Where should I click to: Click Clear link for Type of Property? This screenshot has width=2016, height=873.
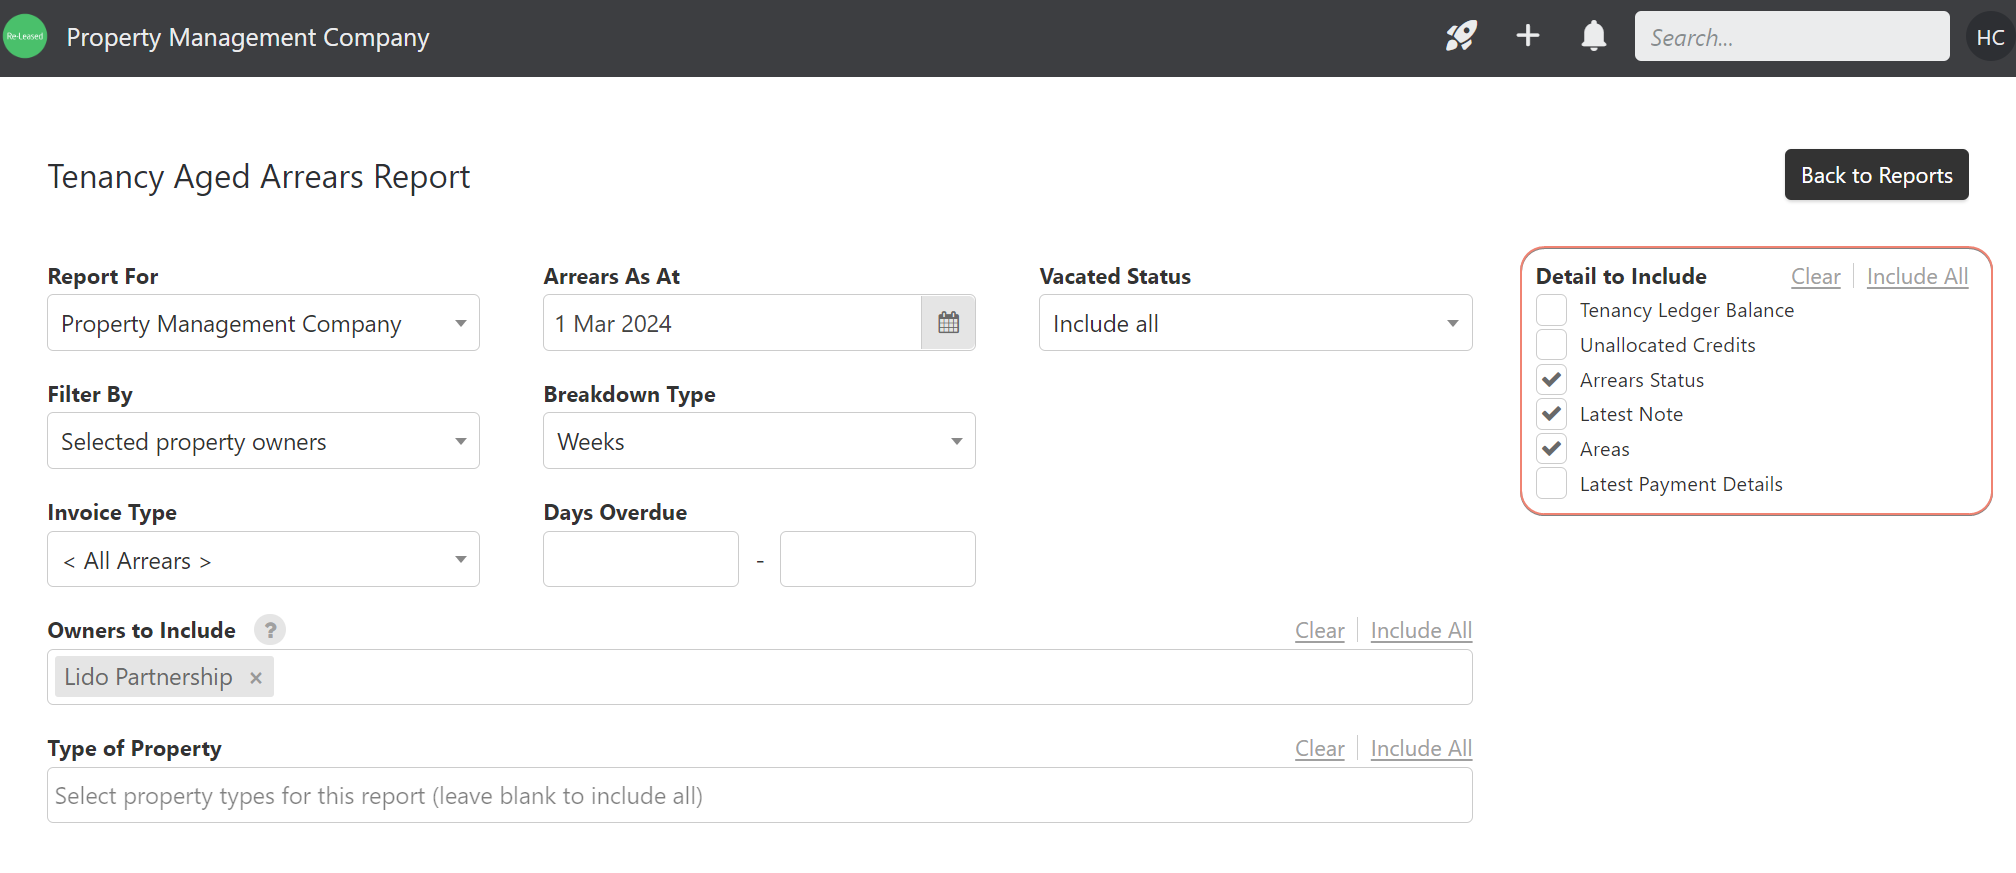[1319, 749]
